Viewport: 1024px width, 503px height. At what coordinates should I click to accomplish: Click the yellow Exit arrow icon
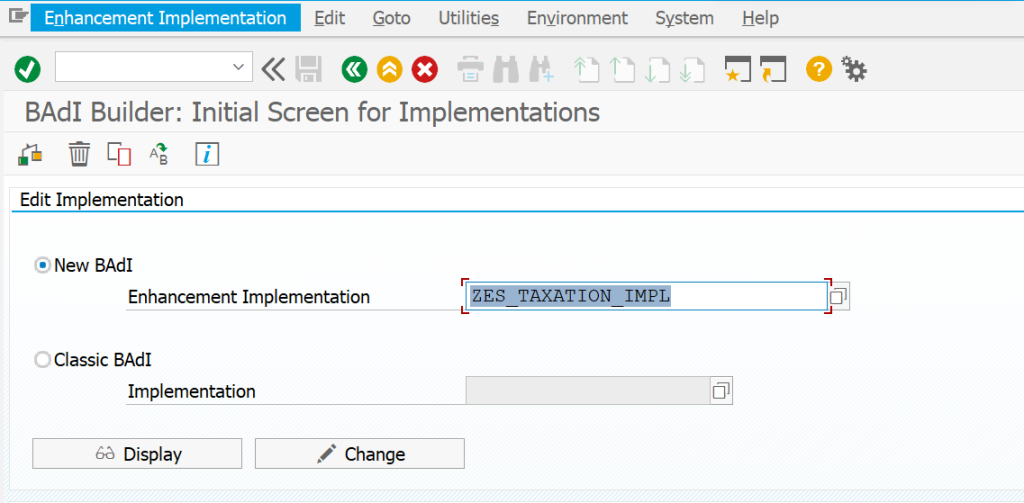coord(389,69)
